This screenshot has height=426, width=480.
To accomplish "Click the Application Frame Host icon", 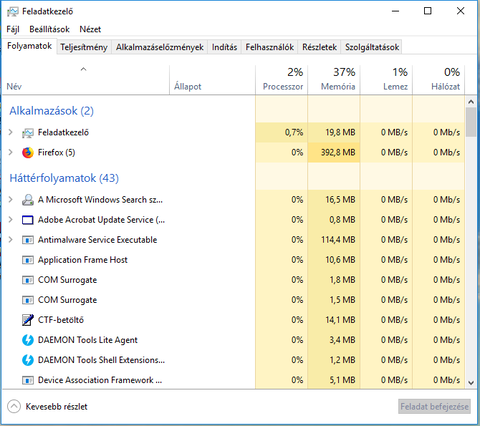I will click(x=28, y=260).
